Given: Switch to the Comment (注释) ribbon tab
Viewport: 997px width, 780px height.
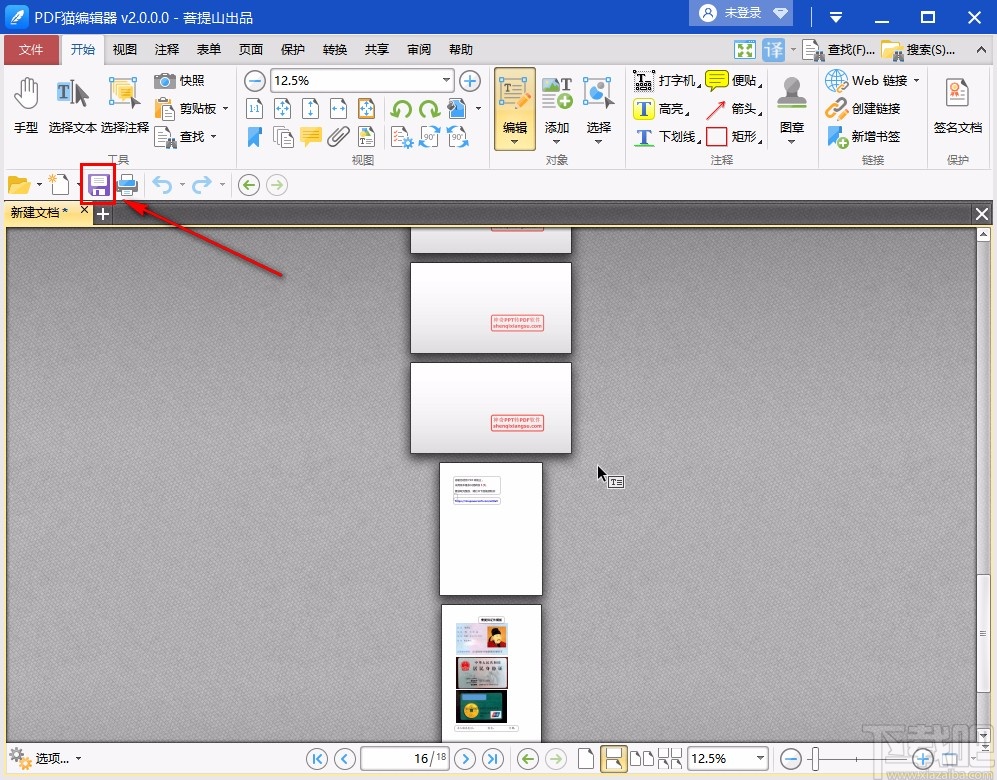Looking at the screenshot, I should pos(167,50).
